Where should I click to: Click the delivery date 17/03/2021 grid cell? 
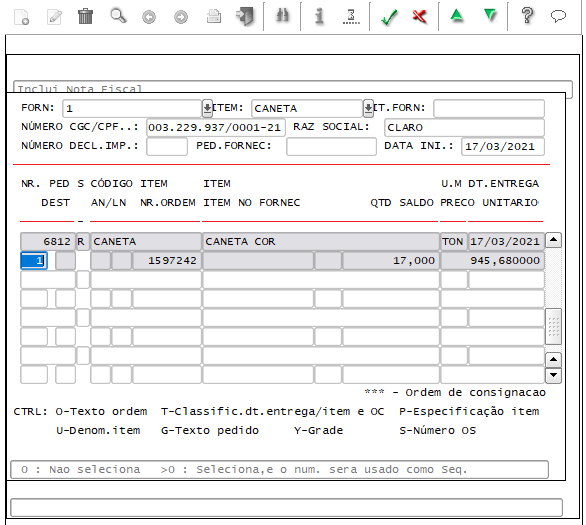(506, 241)
